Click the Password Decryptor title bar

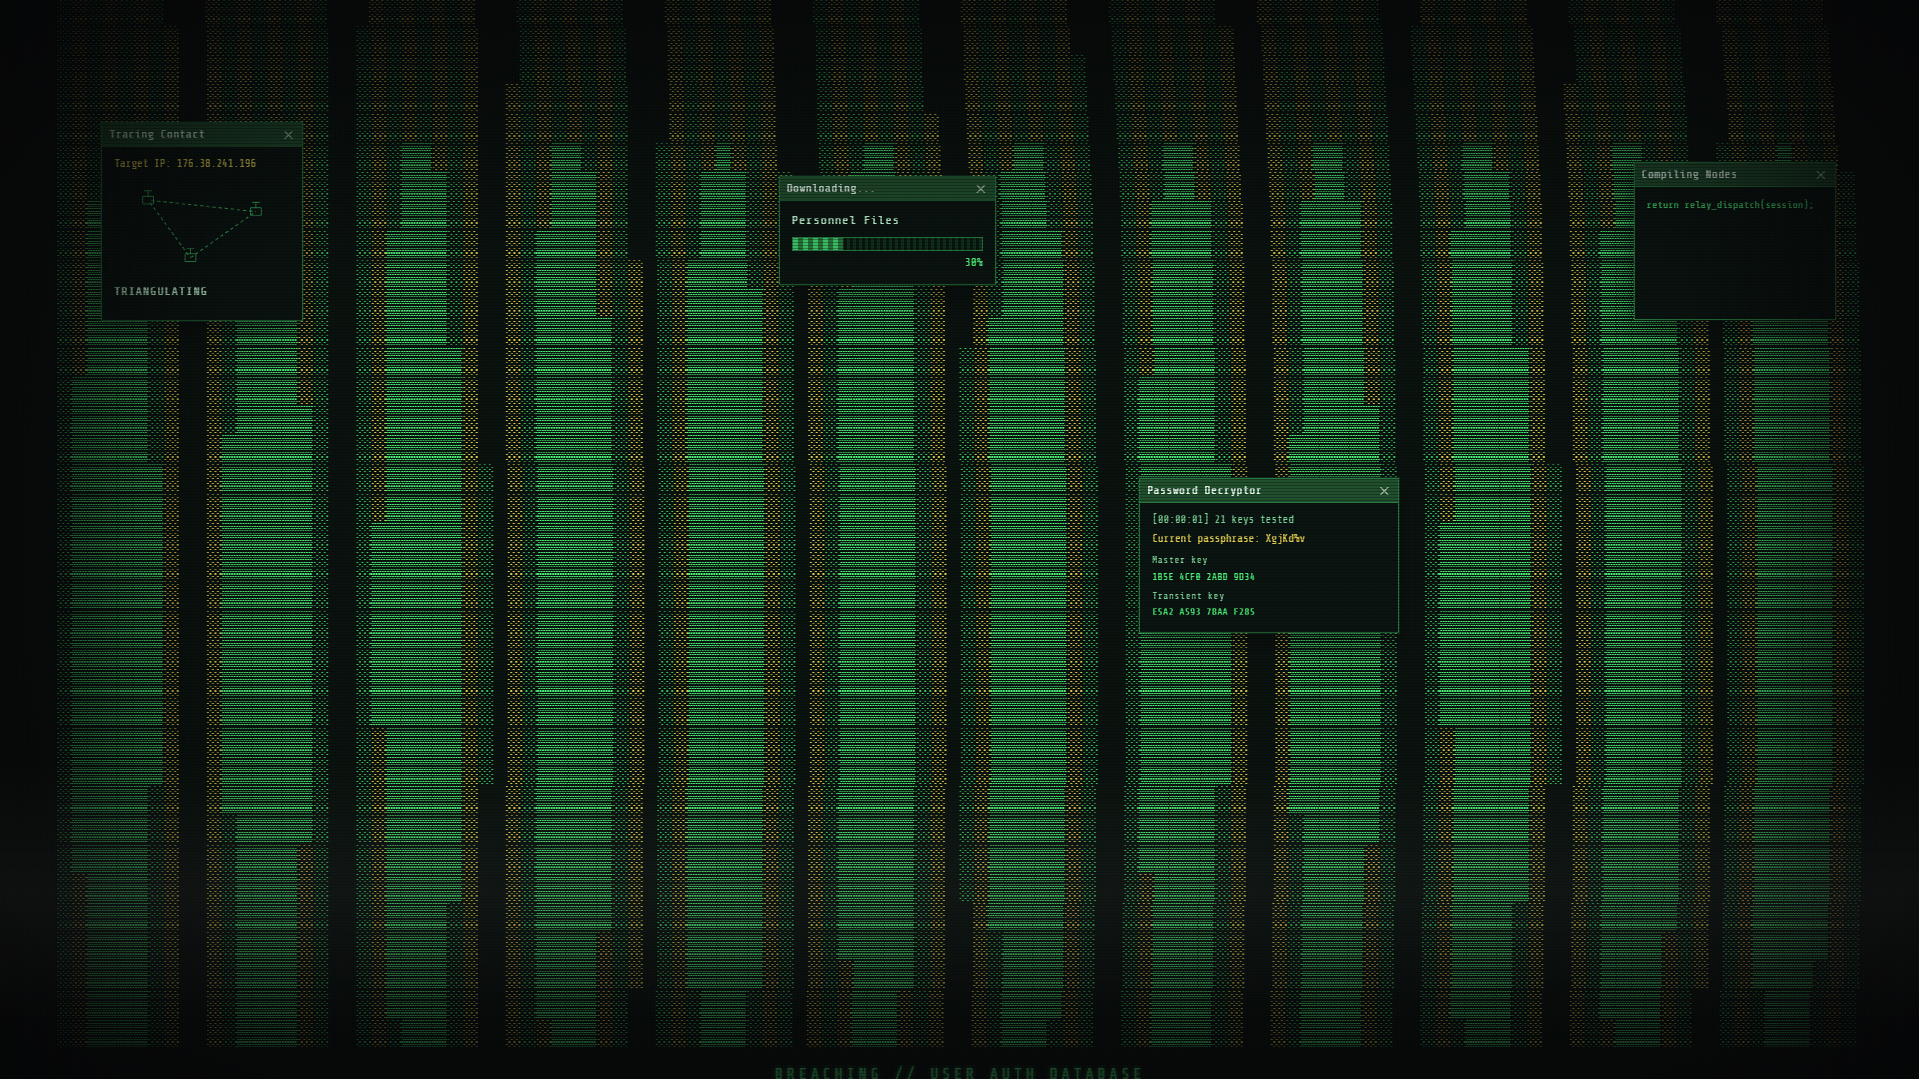[x=1268, y=491]
